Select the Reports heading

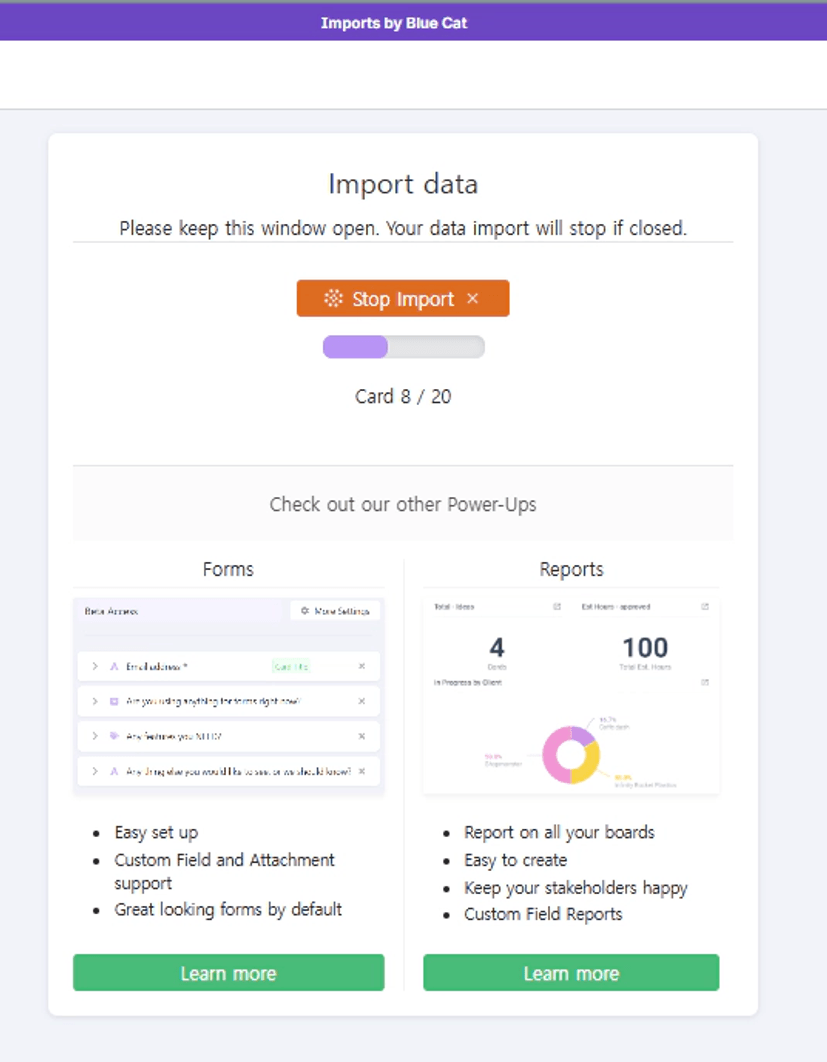point(571,569)
